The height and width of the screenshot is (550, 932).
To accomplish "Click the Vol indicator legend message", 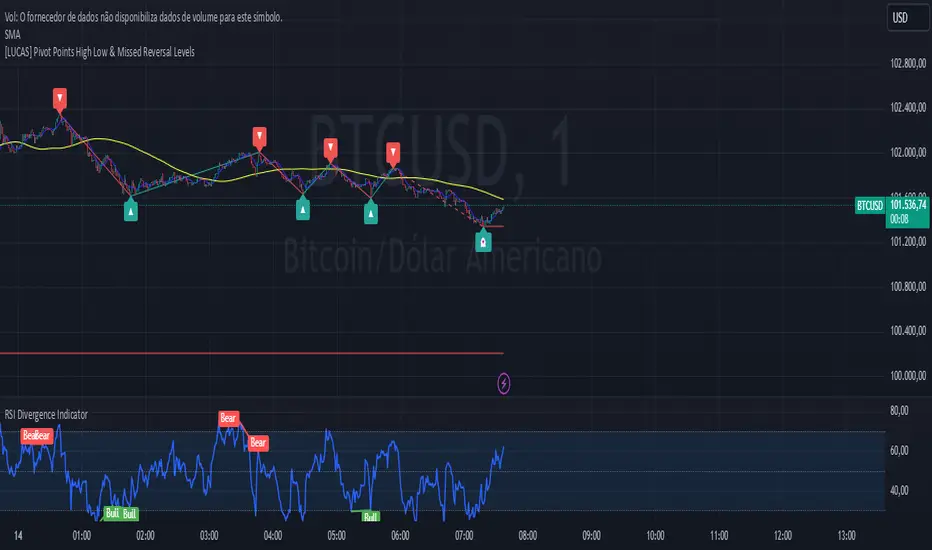I will click(143, 17).
